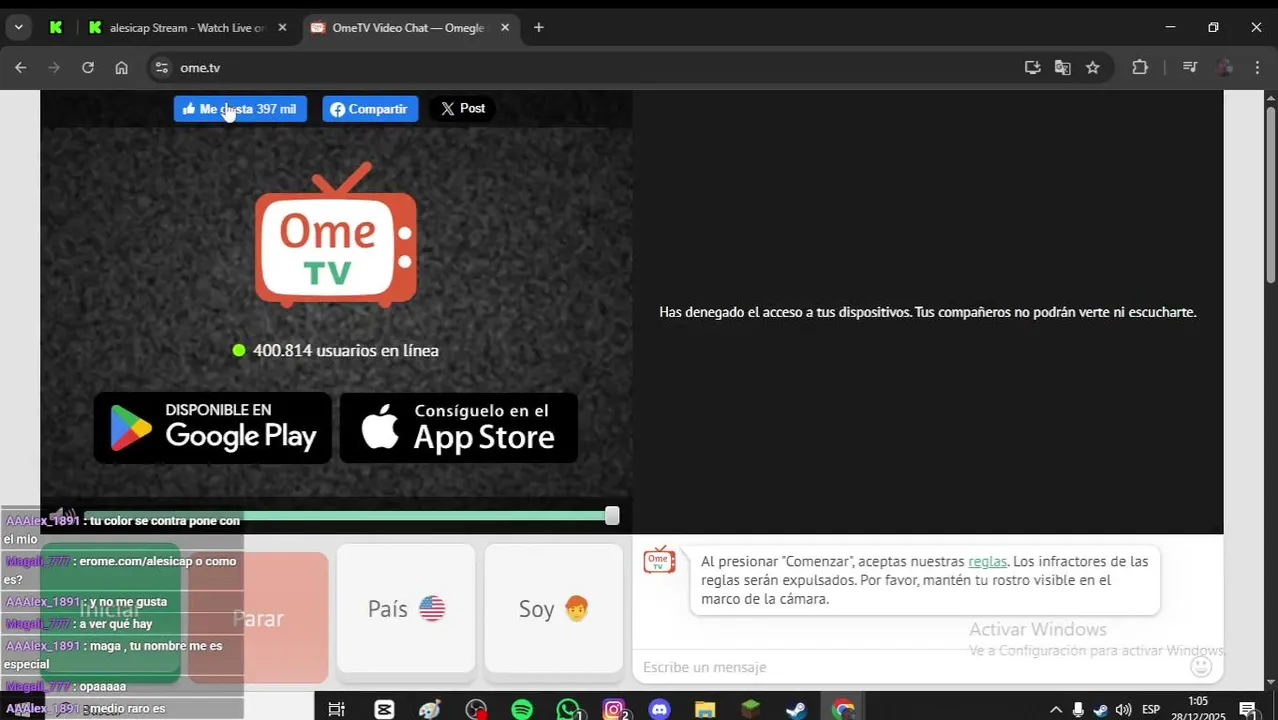Open the Chrome three-dot menu
Image resolution: width=1278 pixels, height=720 pixels.
[1257, 68]
